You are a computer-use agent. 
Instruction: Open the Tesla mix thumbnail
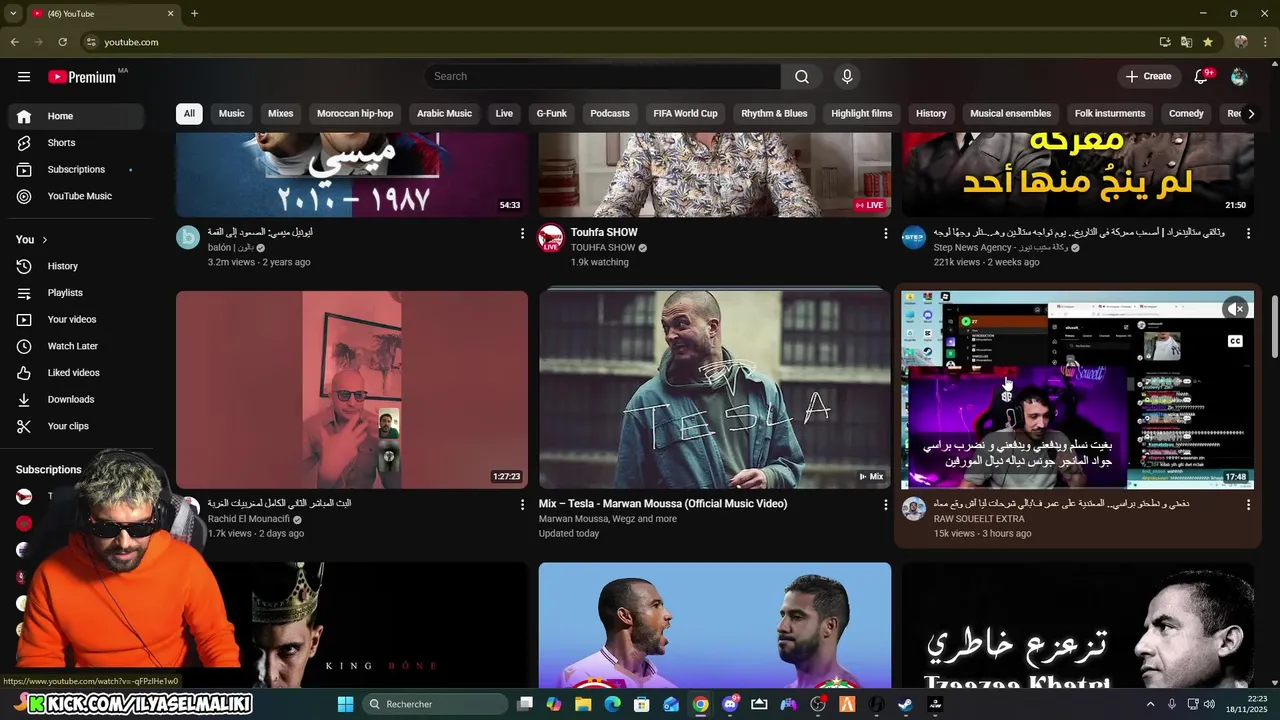(714, 389)
